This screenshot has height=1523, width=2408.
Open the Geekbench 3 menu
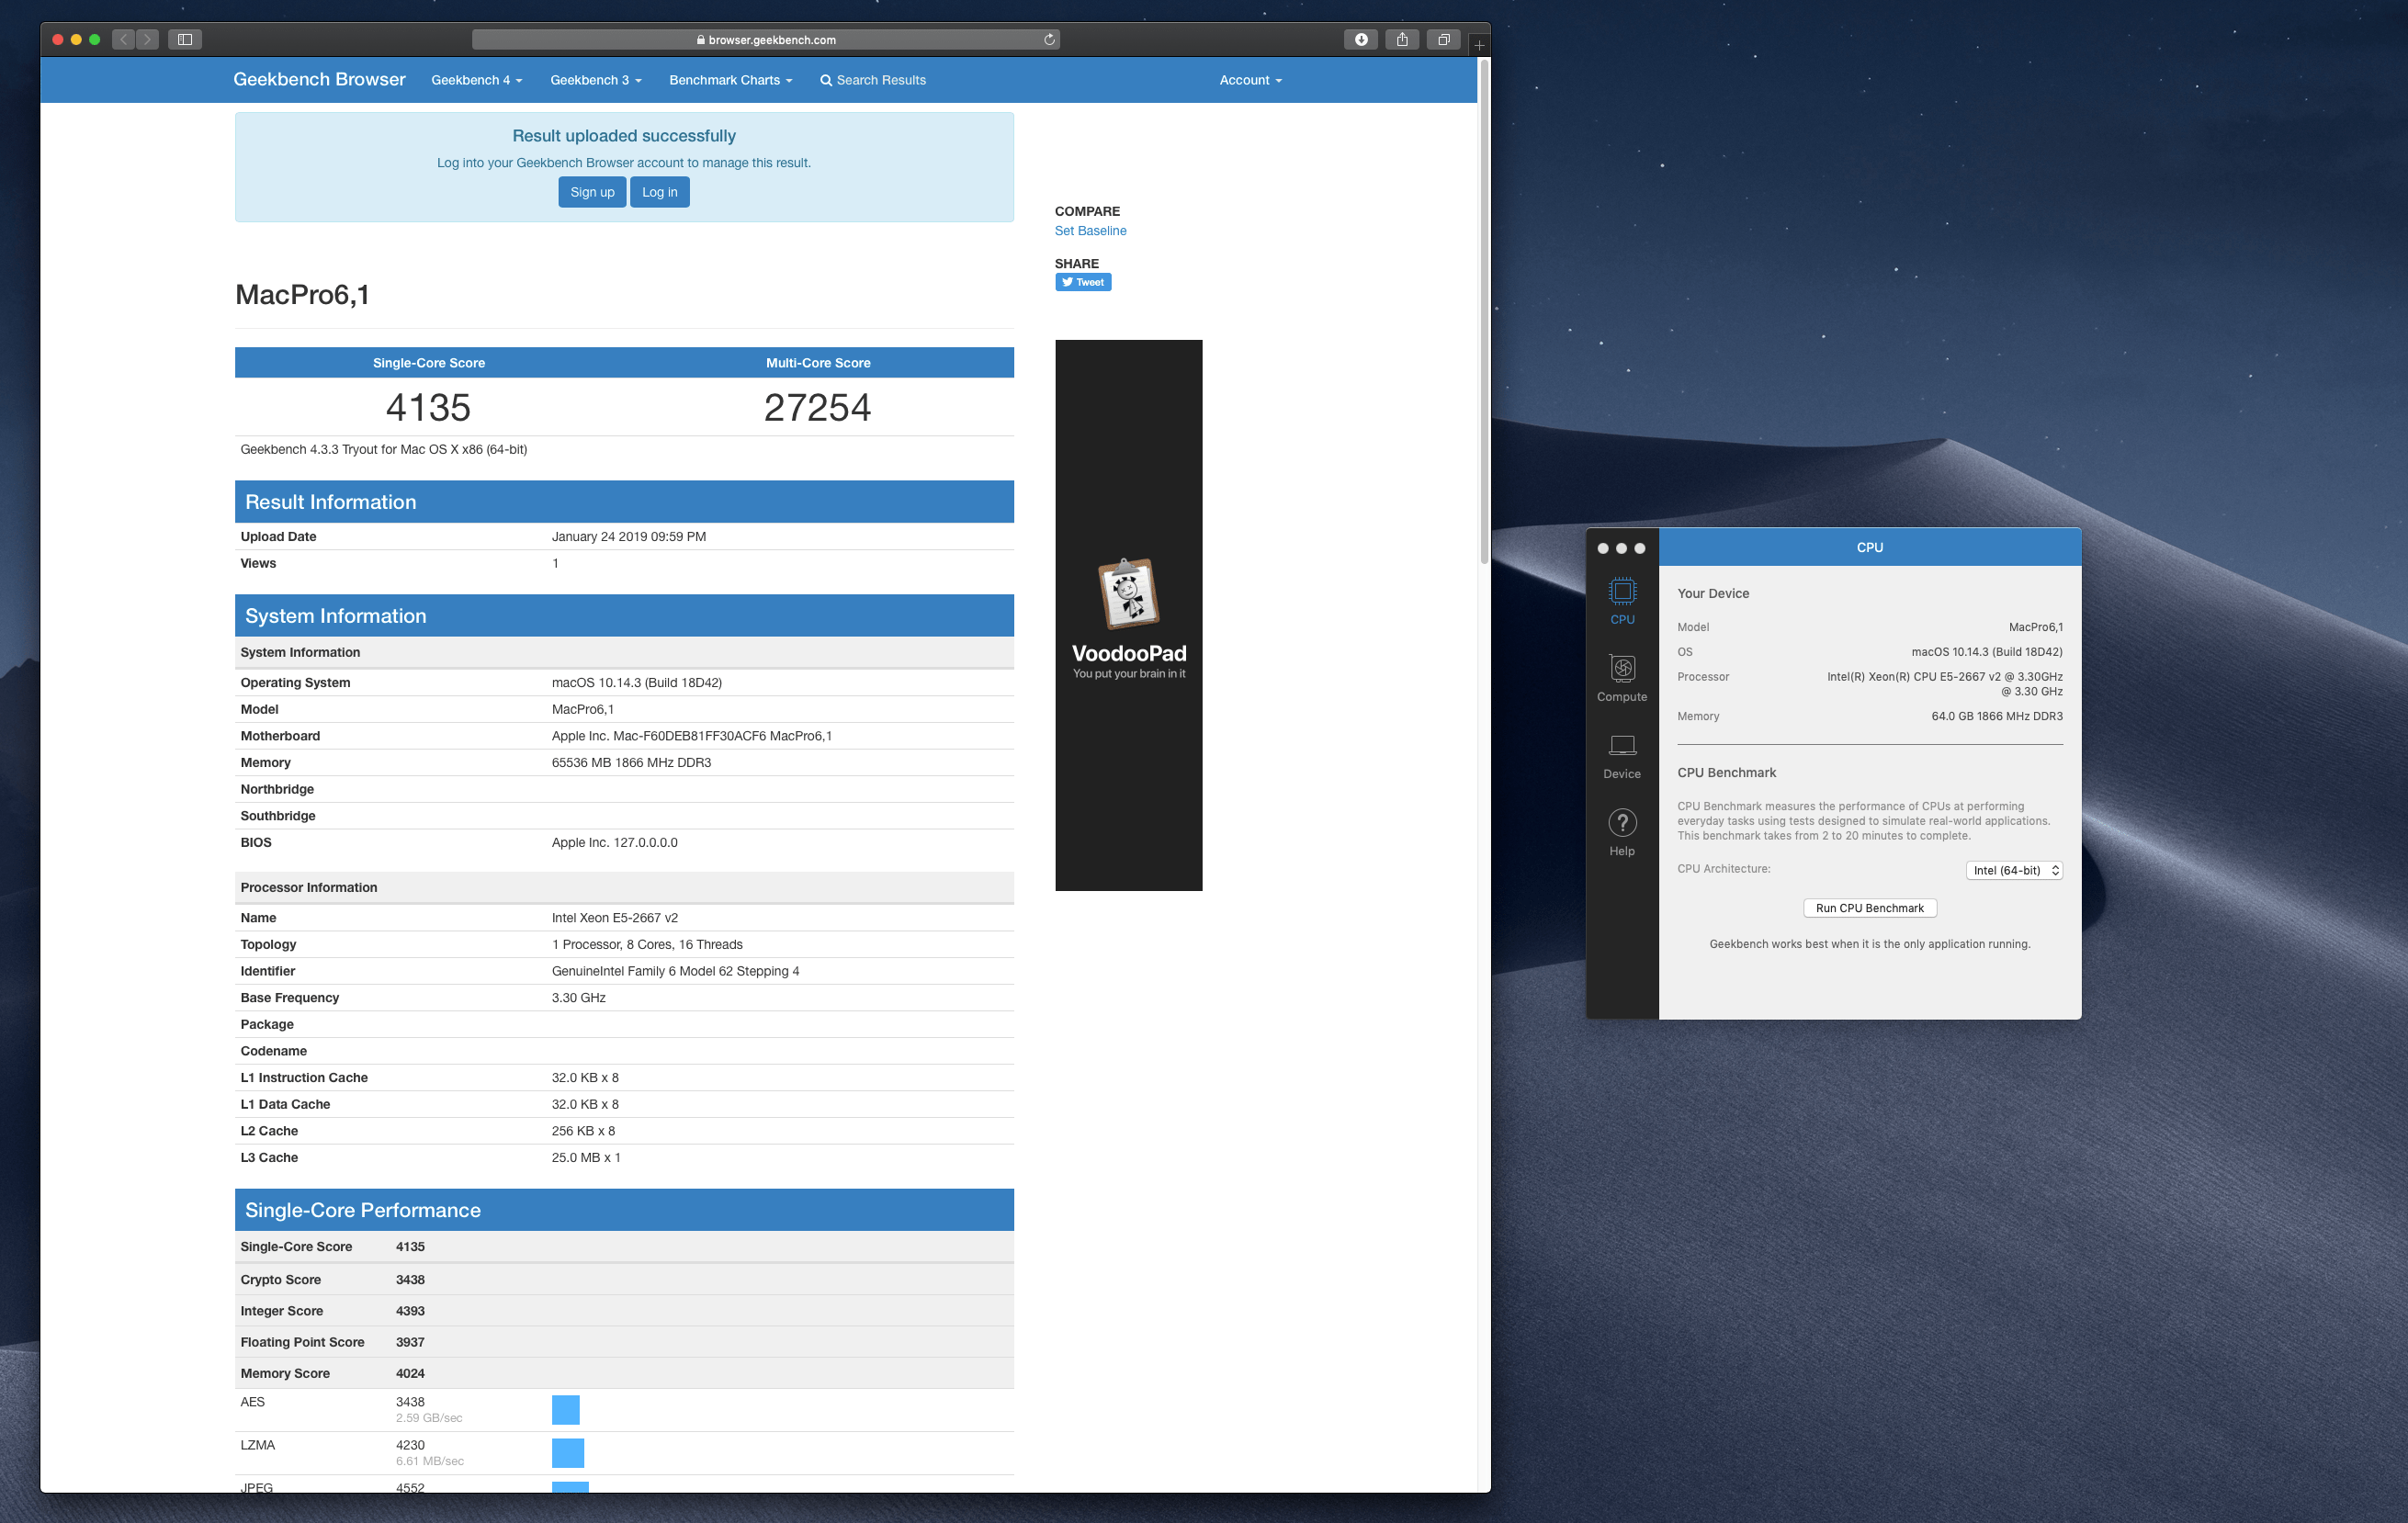[x=595, y=80]
